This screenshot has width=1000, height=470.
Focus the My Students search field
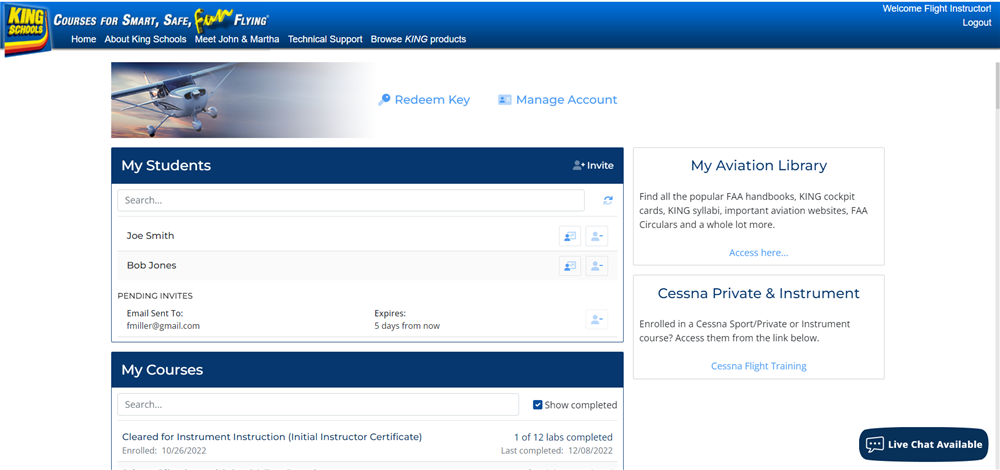coord(351,200)
